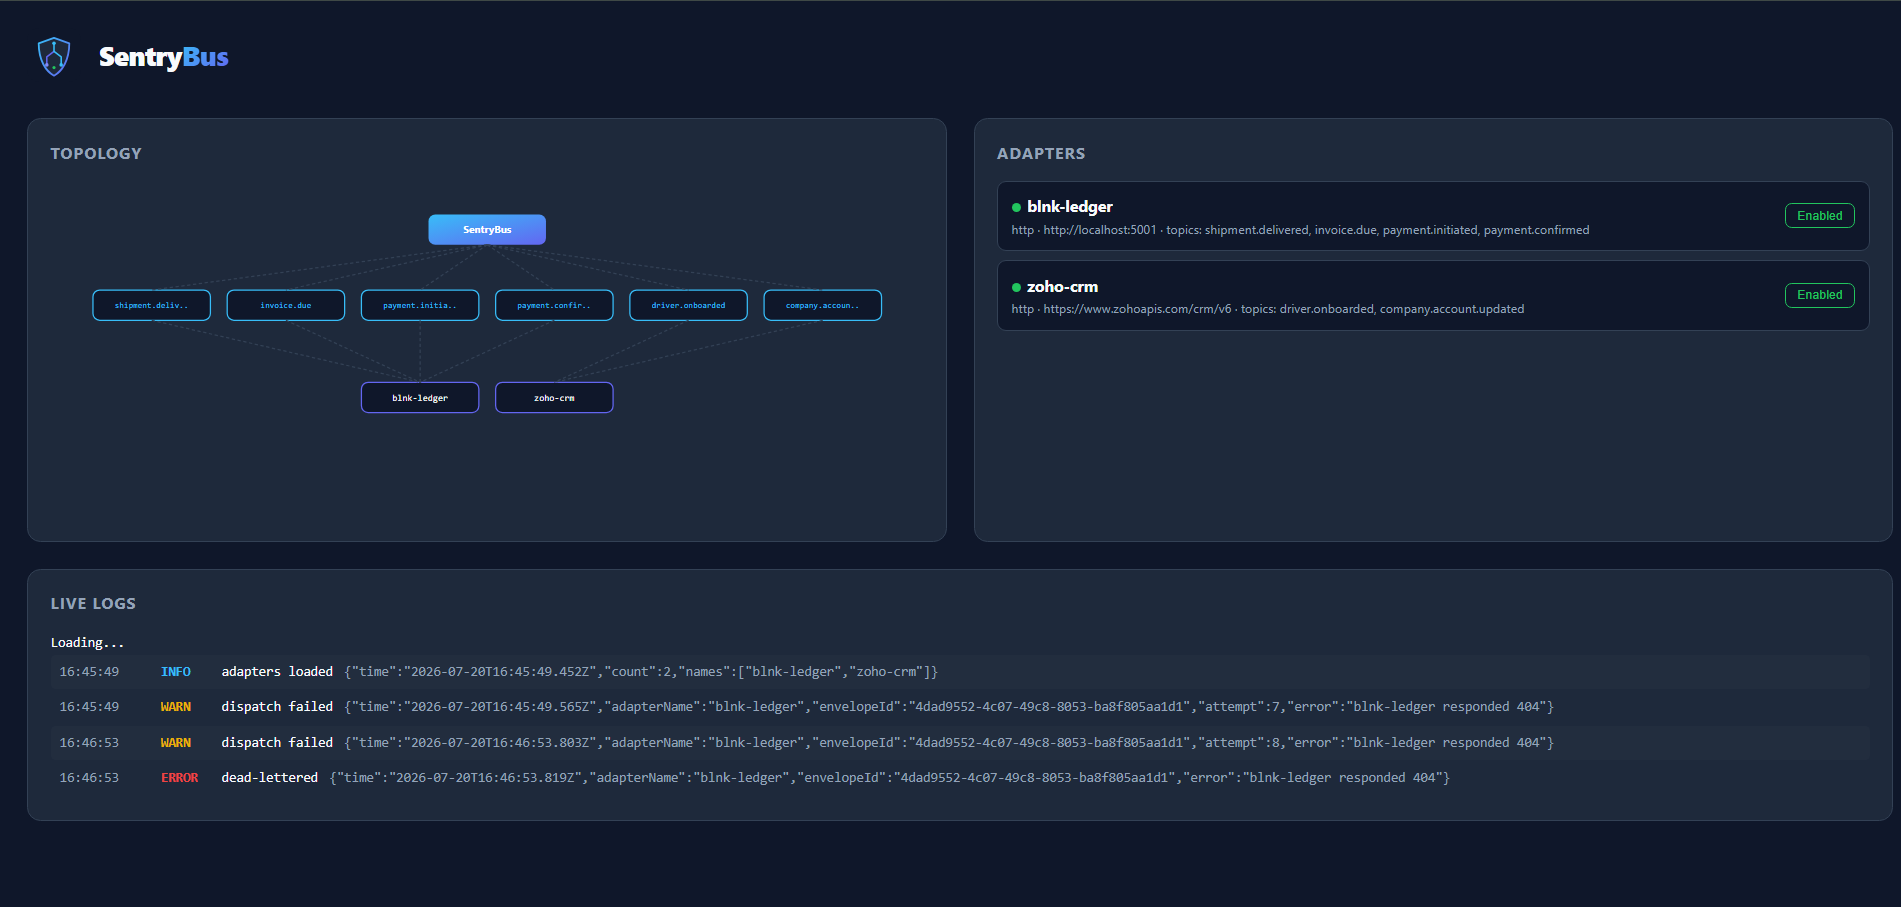Select the invoice.due topic node
This screenshot has height=907, width=1901.
pyautogui.click(x=286, y=305)
